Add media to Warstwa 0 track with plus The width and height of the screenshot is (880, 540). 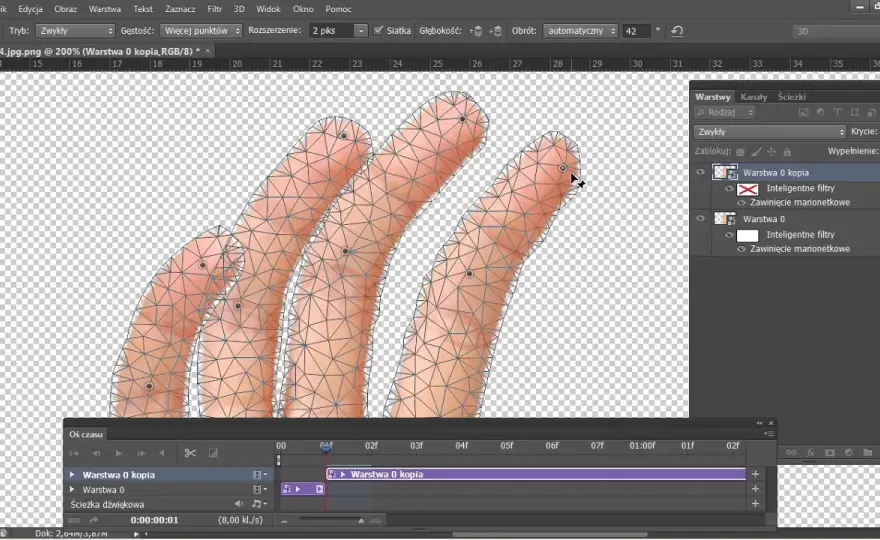[755, 489]
